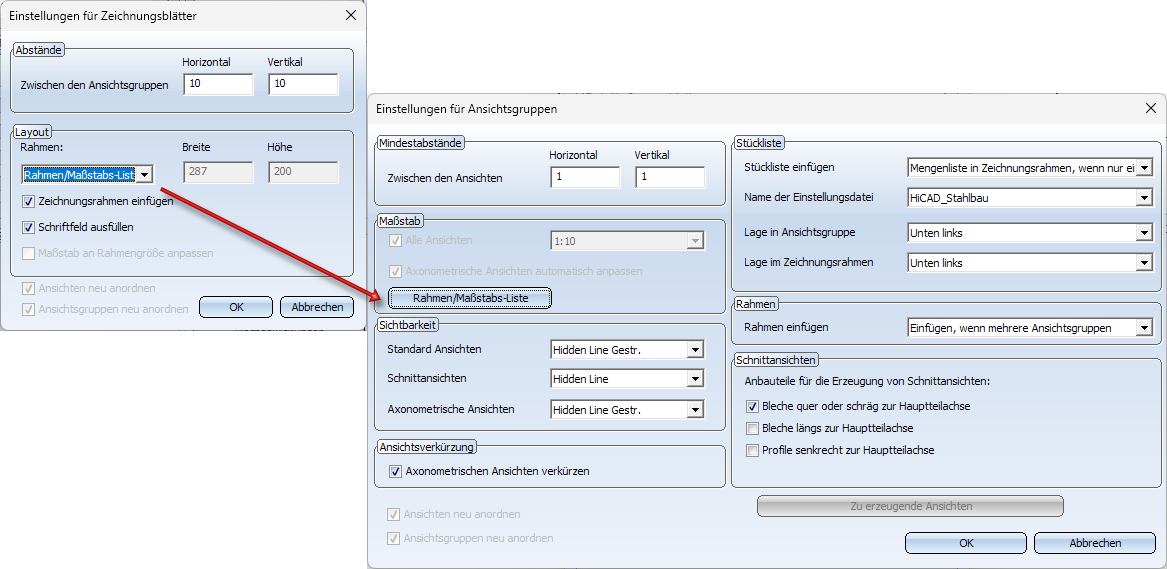Close the Einstellungen für Zeichnungsblätter dialog

(x=351, y=14)
